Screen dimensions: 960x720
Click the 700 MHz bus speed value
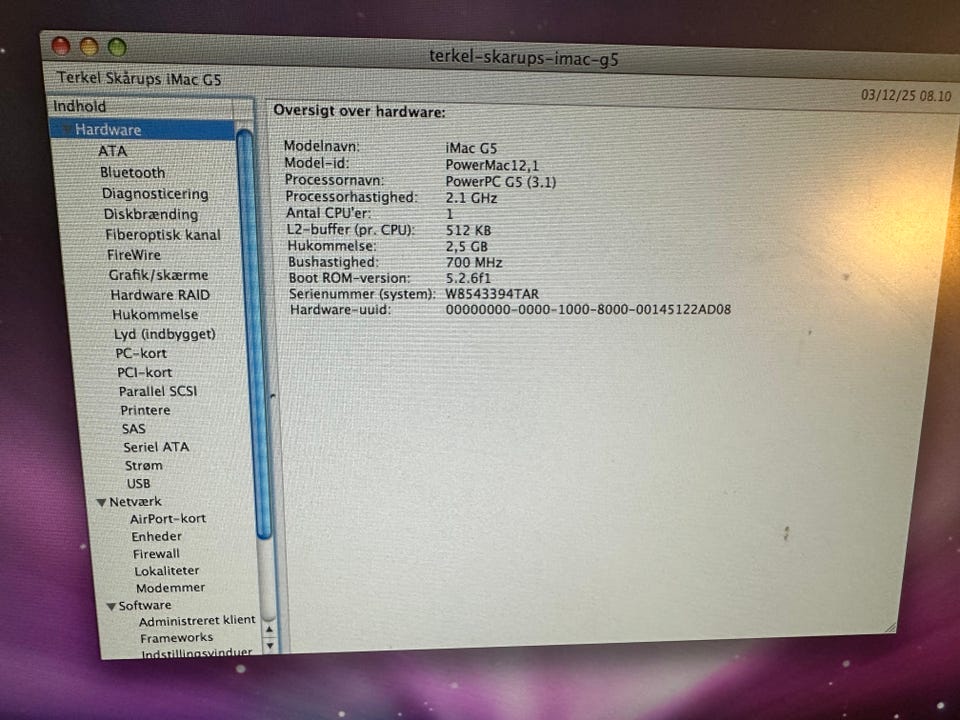[x=474, y=263]
